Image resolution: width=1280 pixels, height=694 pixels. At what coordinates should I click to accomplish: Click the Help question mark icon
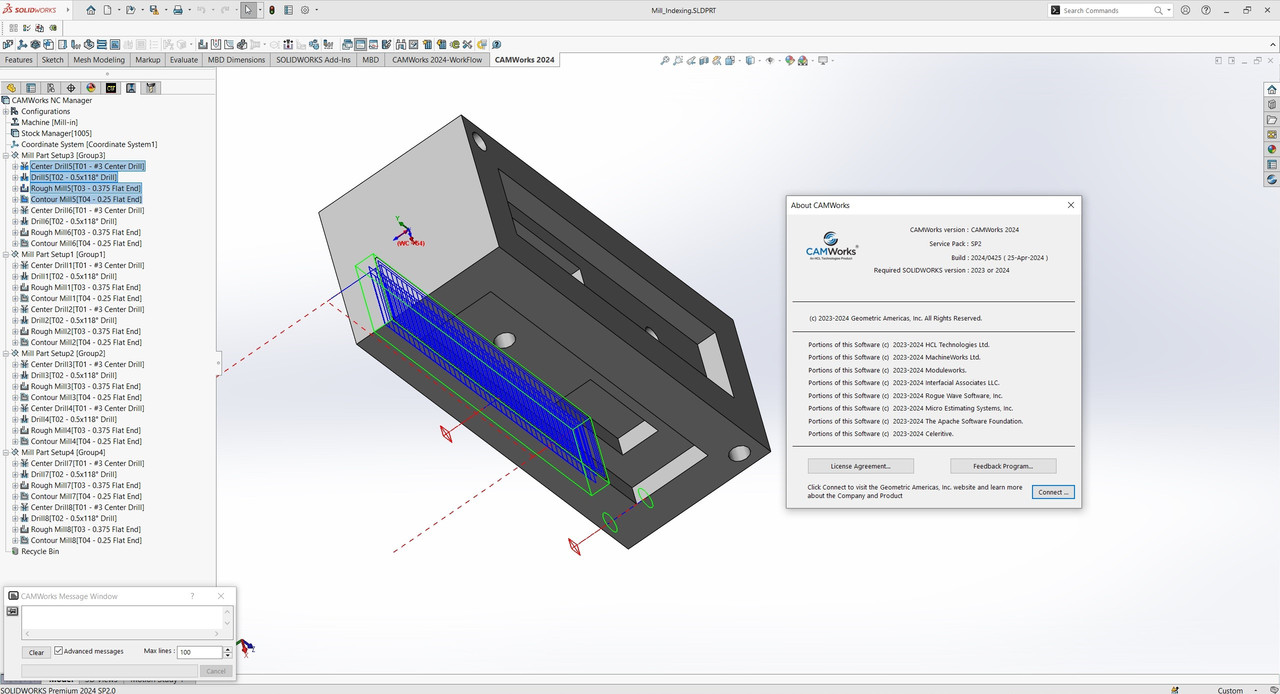1204,10
